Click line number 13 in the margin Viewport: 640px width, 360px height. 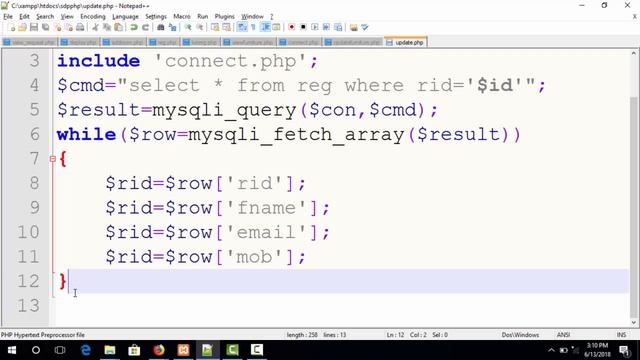click(x=28, y=306)
